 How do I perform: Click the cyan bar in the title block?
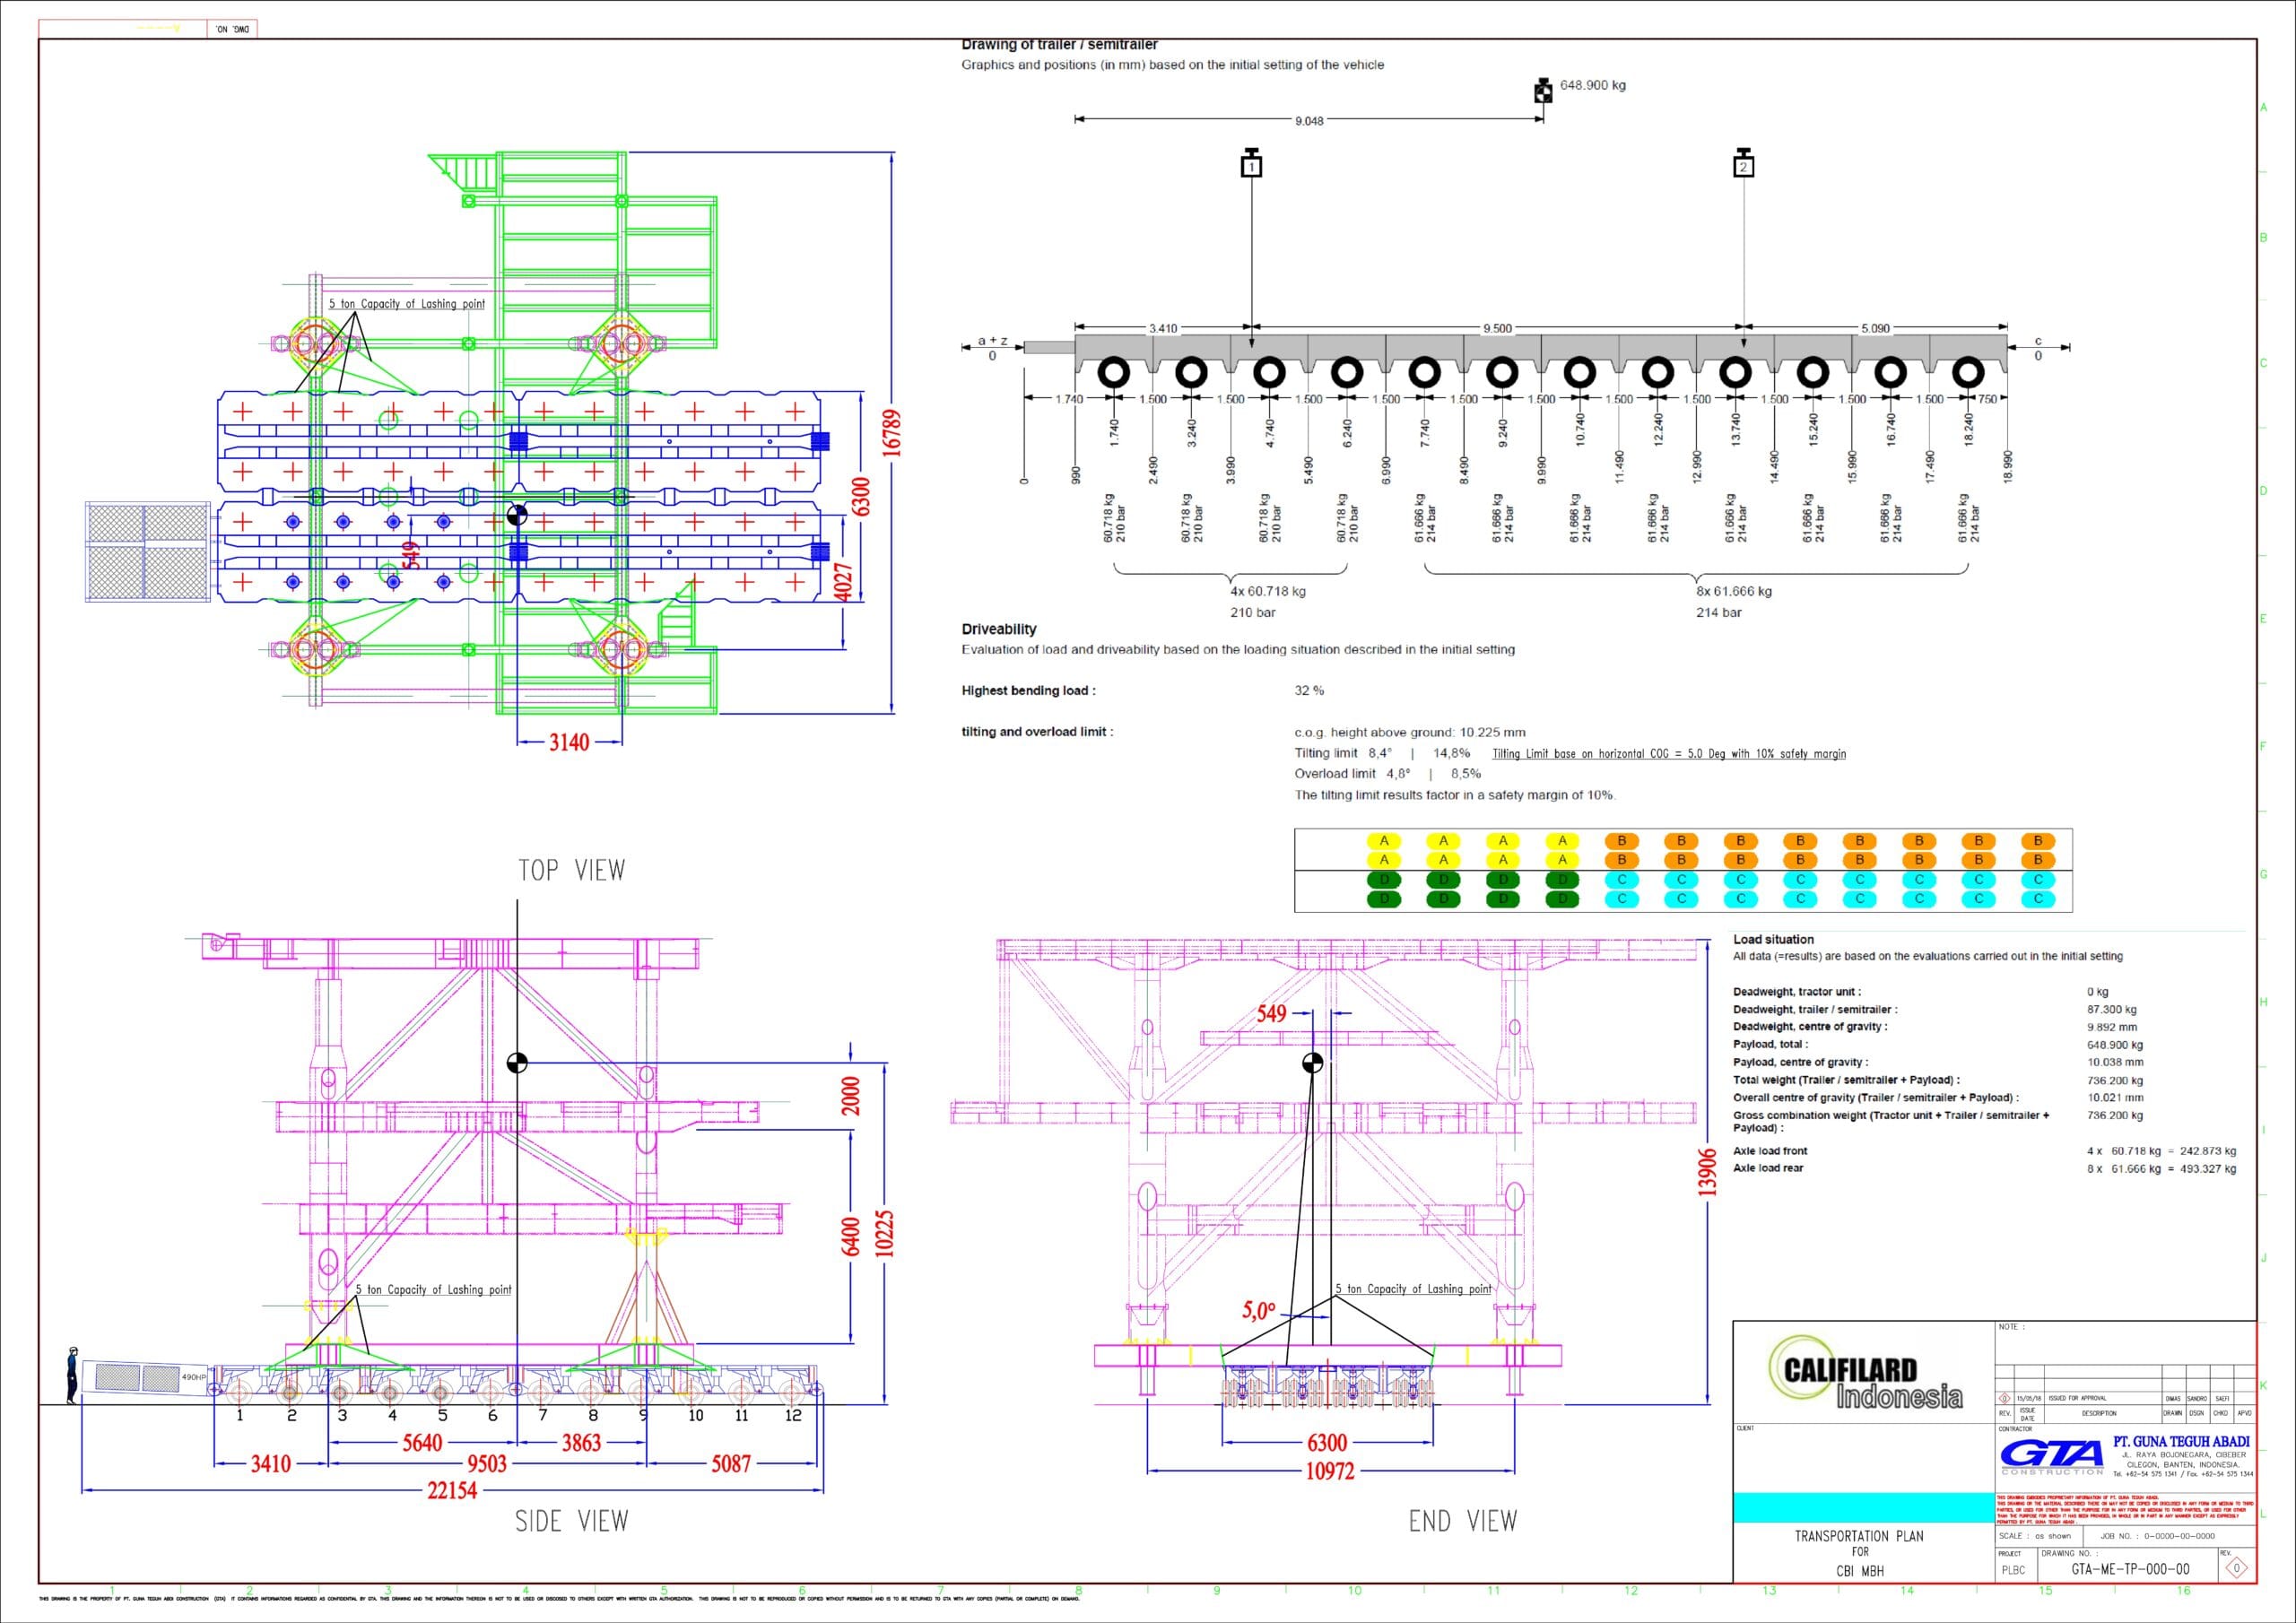coord(1864,1507)
